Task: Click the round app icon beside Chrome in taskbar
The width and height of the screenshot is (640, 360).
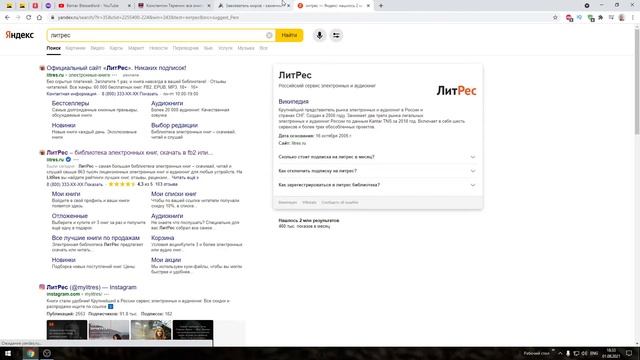Action: tap(47, 353)
